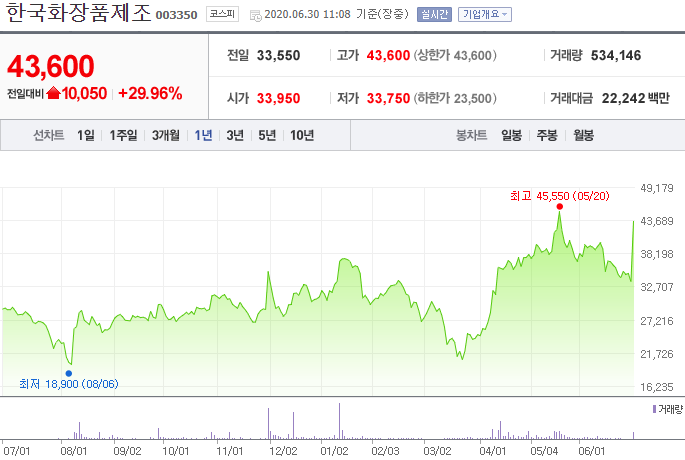The image size is (685, 460).
Task: Click the 07/01 x-axis date label
Action: tap(17, 451)
